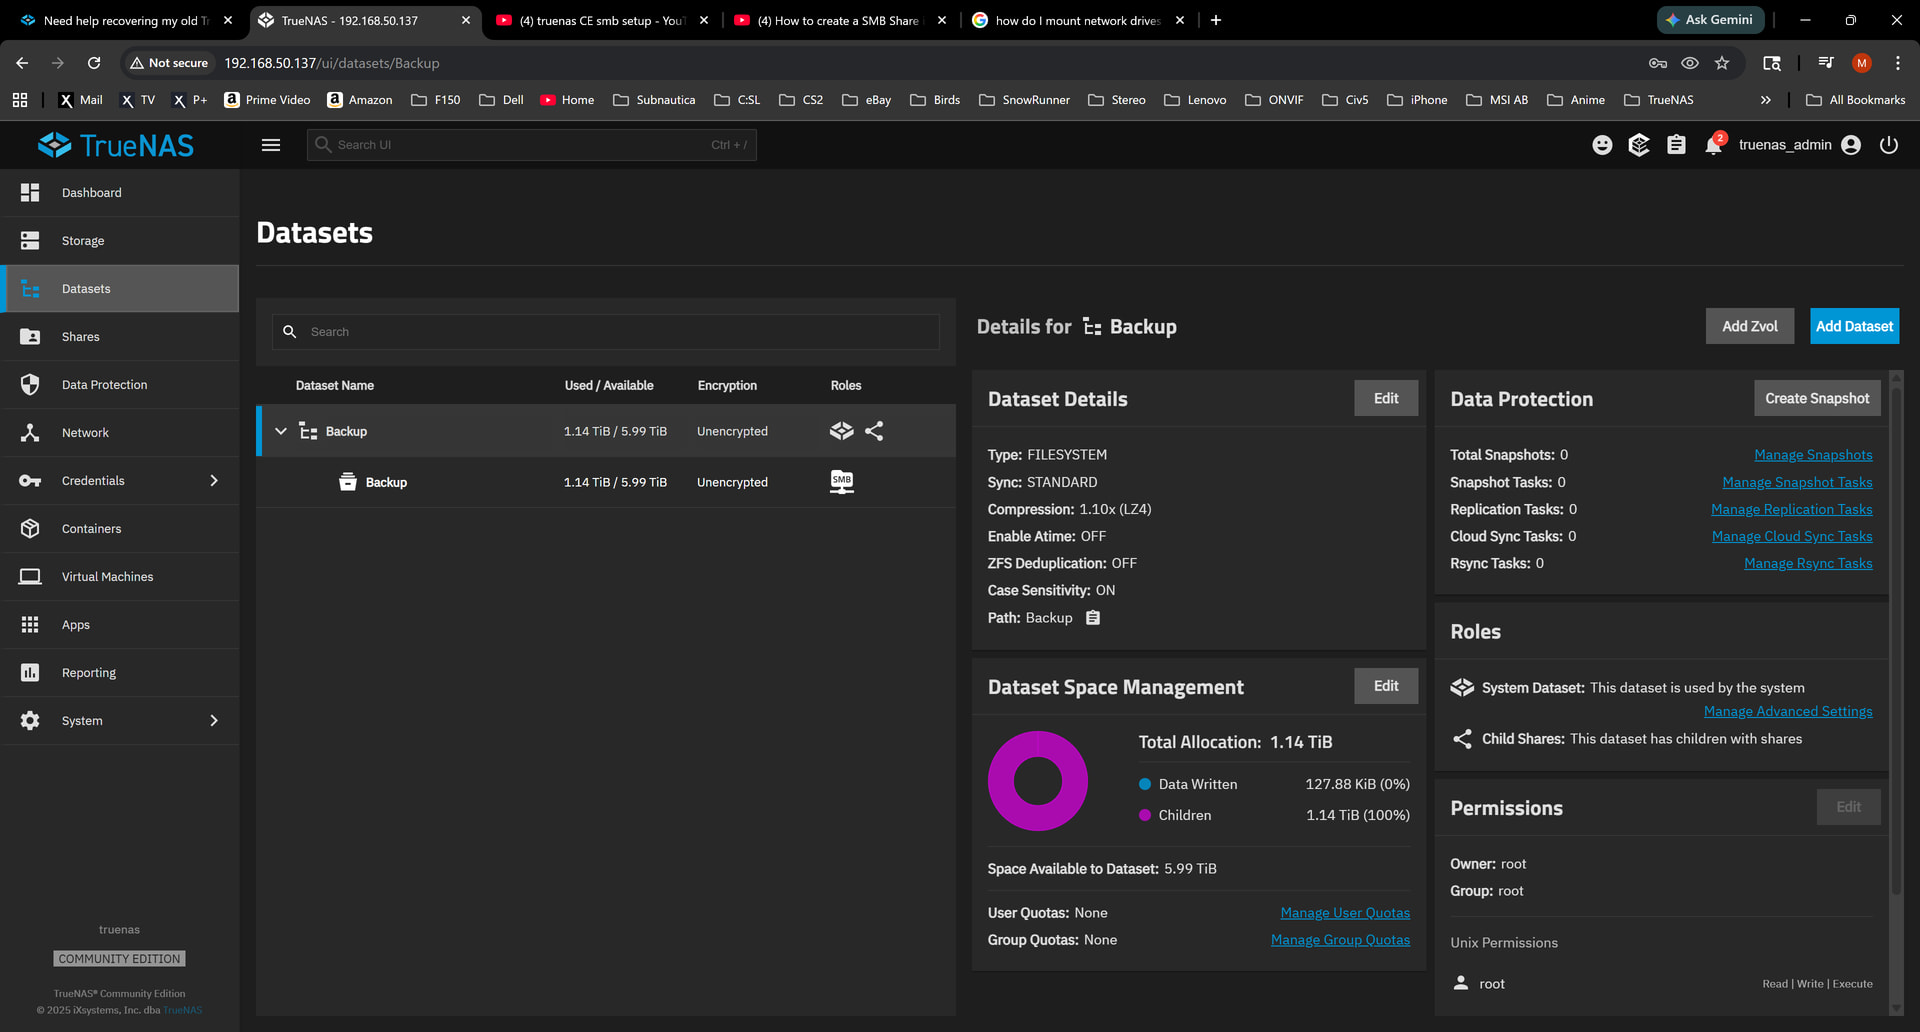Click the details panel vertical scrollbar

(x=1895, y=640)
